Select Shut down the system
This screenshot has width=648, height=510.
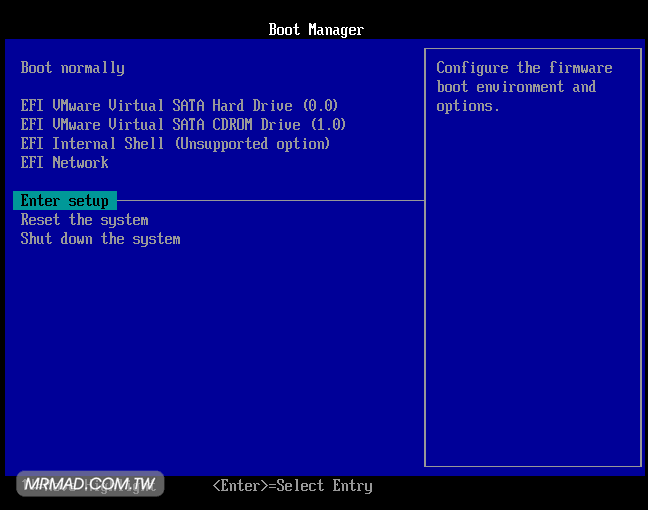[x=100, y=239]
